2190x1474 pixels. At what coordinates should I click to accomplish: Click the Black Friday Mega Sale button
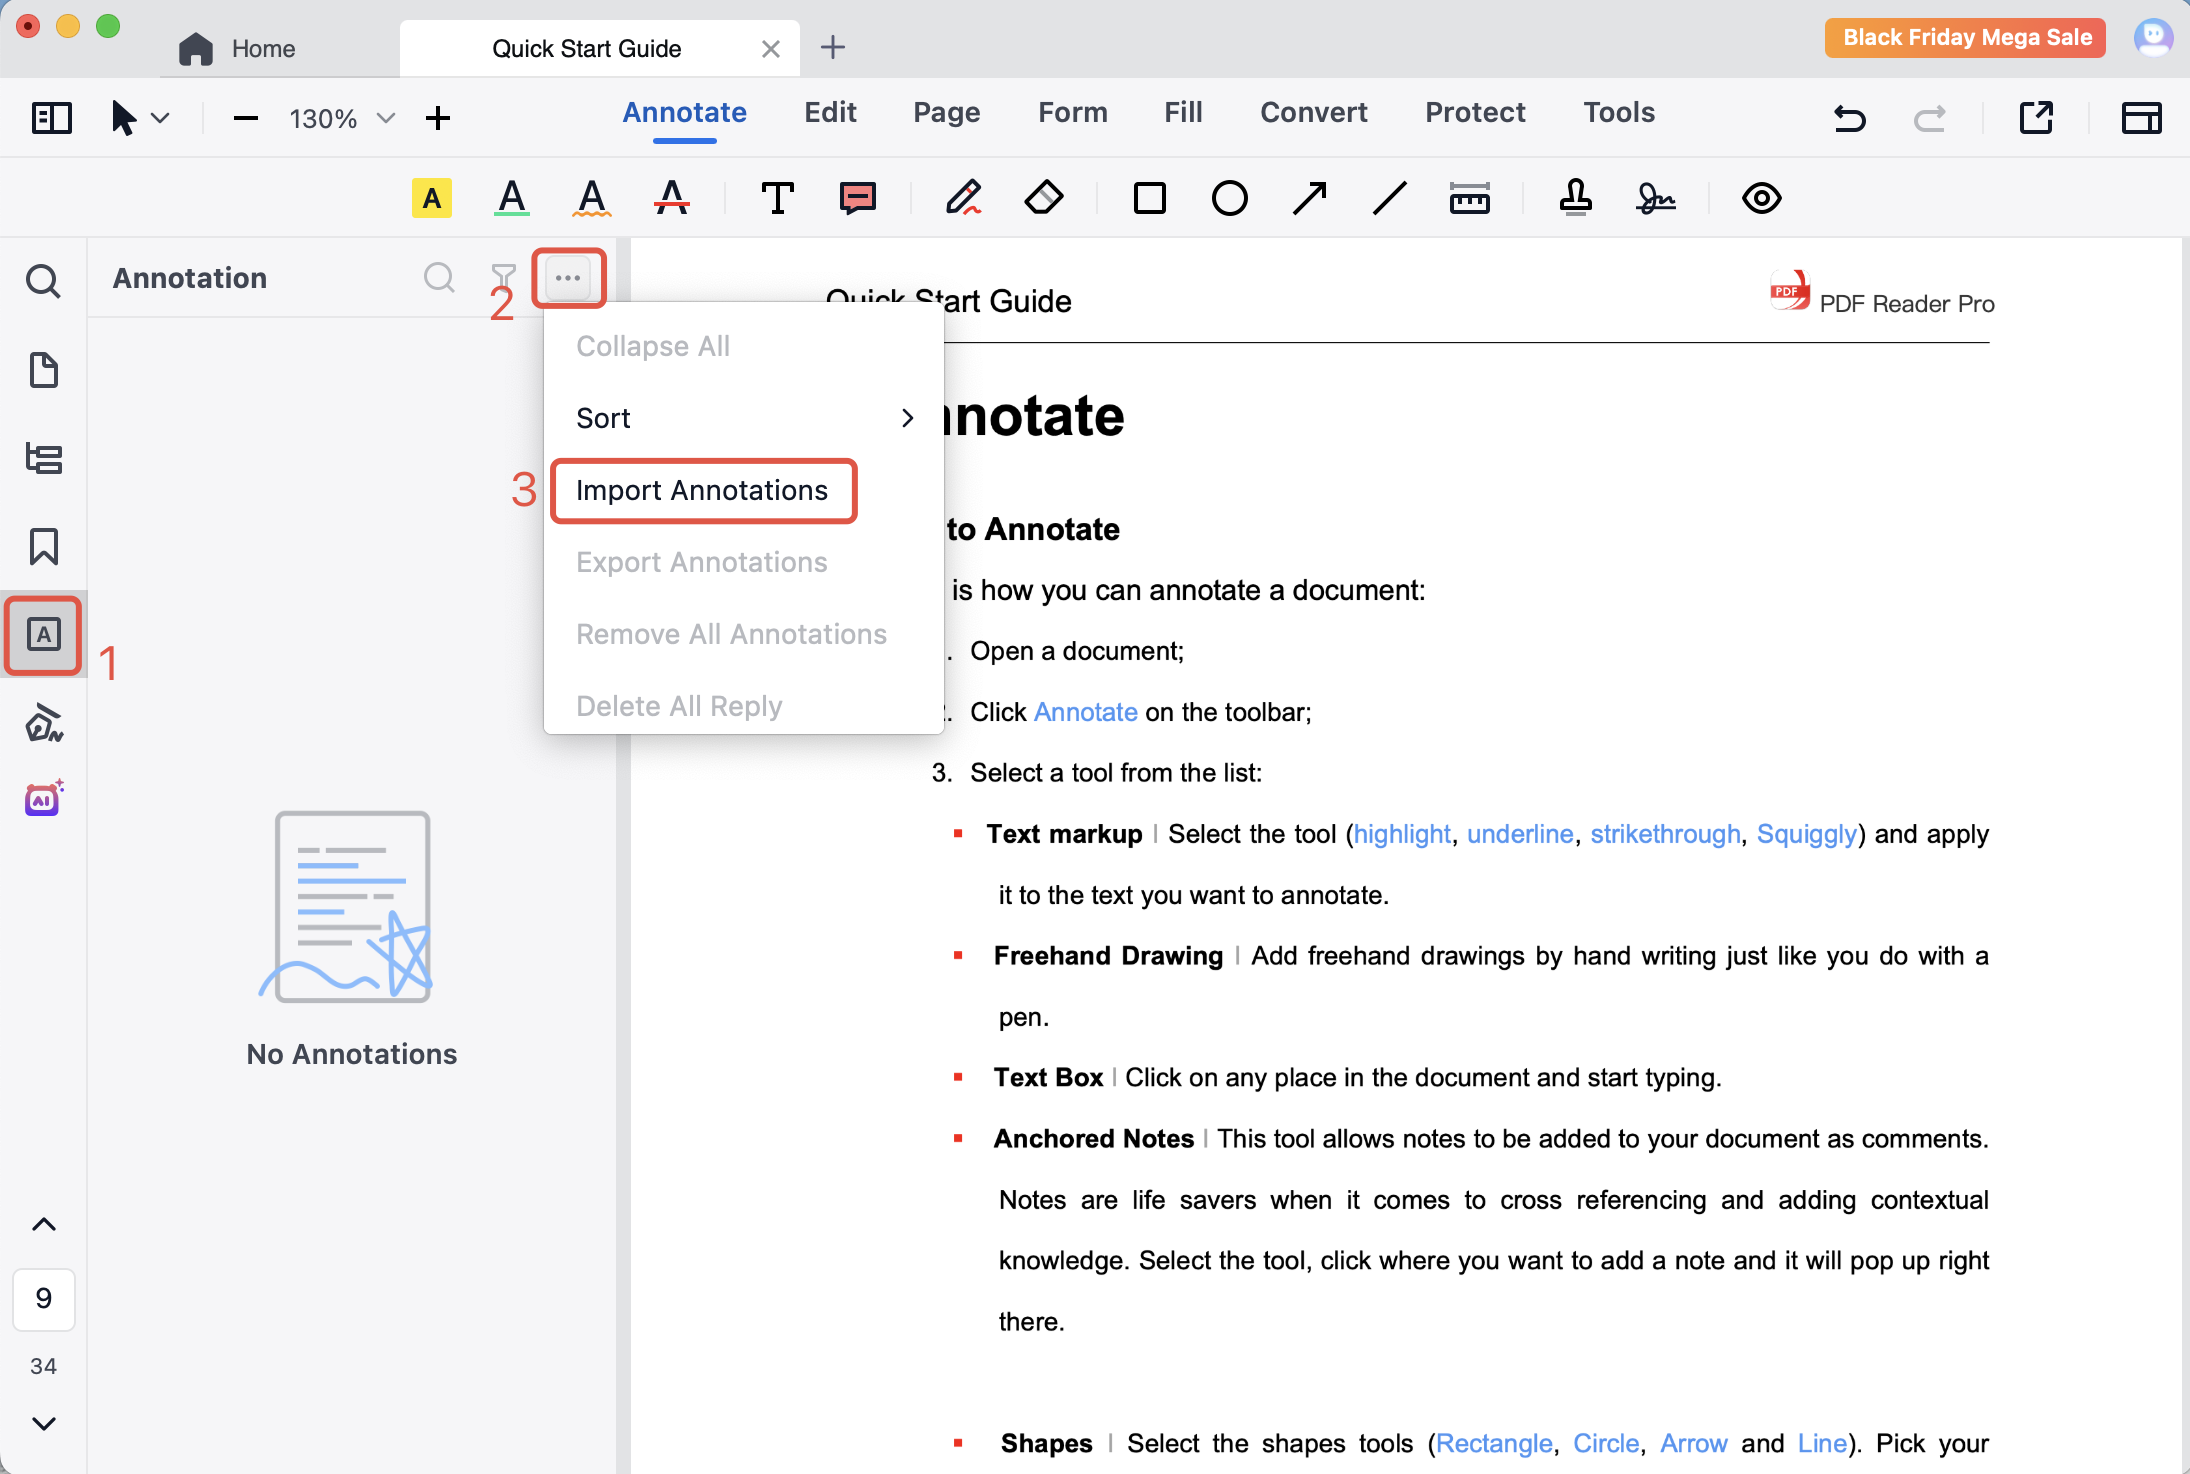(x=1966, y=38)
